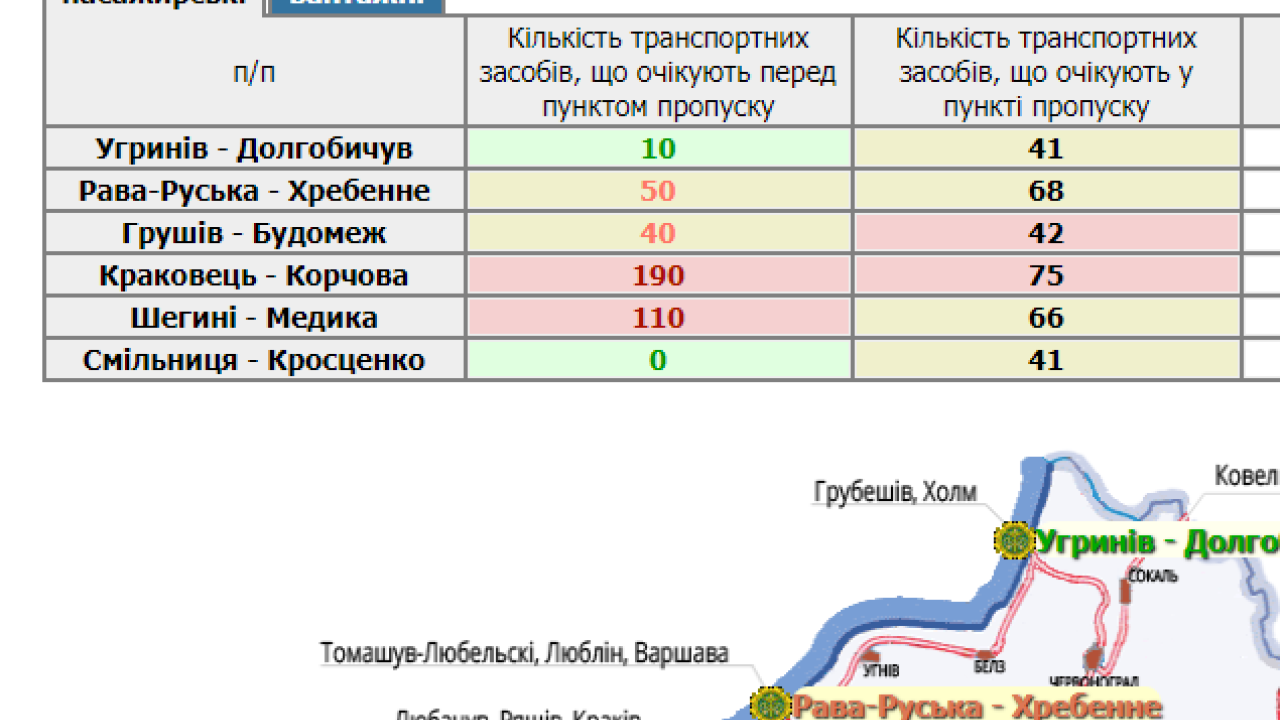Switch to the blue Вантажні tab
The width and height of the screenshot is (1280, 720).
[355, 4]
